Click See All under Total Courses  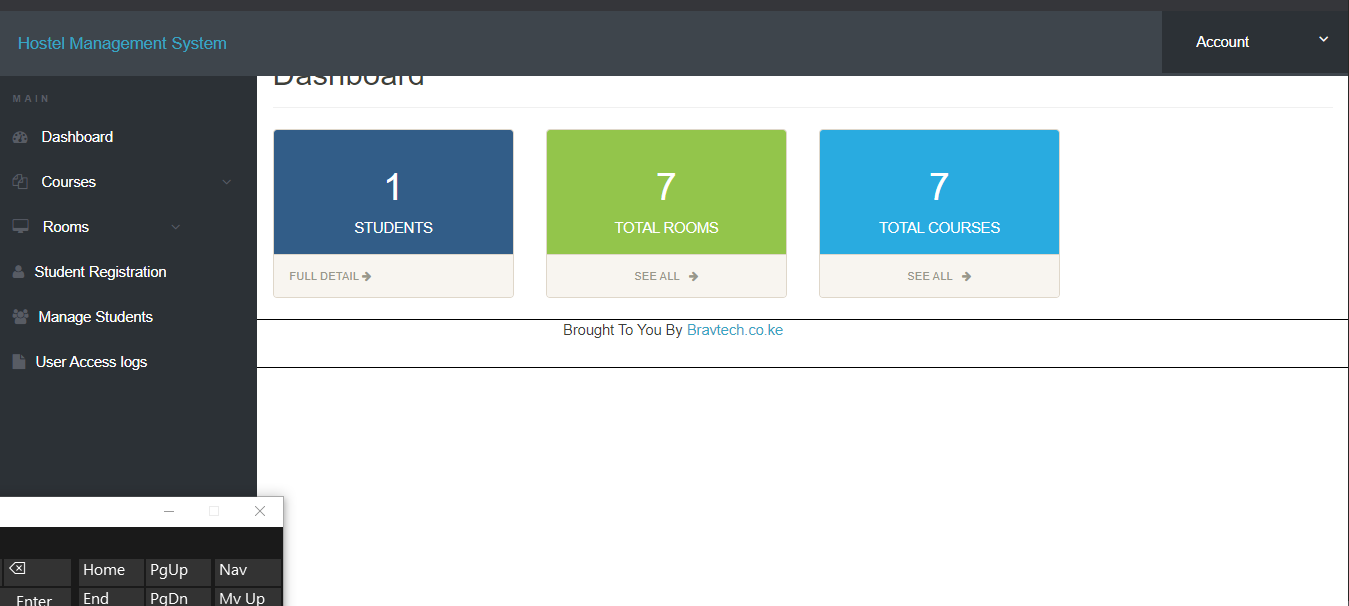939,276
